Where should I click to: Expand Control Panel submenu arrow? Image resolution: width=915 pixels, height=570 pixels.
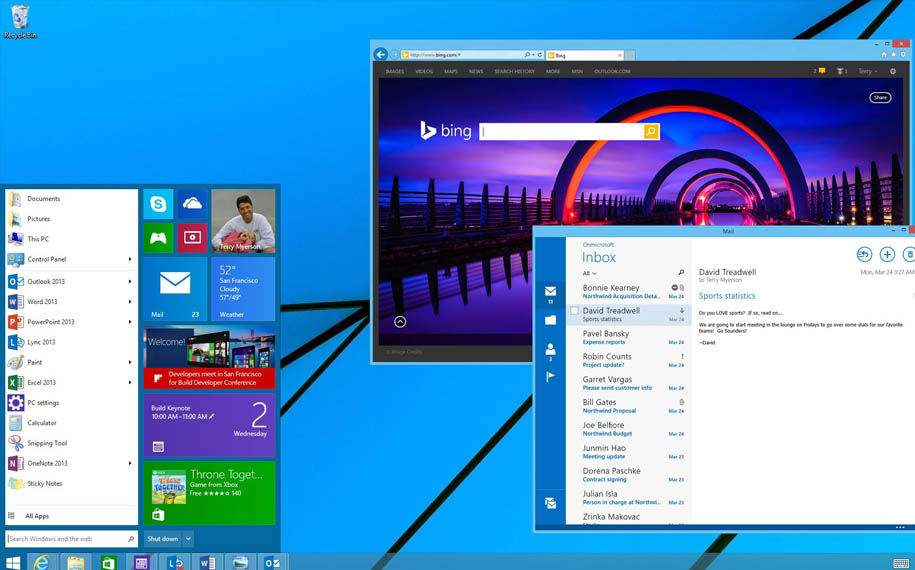130,260
